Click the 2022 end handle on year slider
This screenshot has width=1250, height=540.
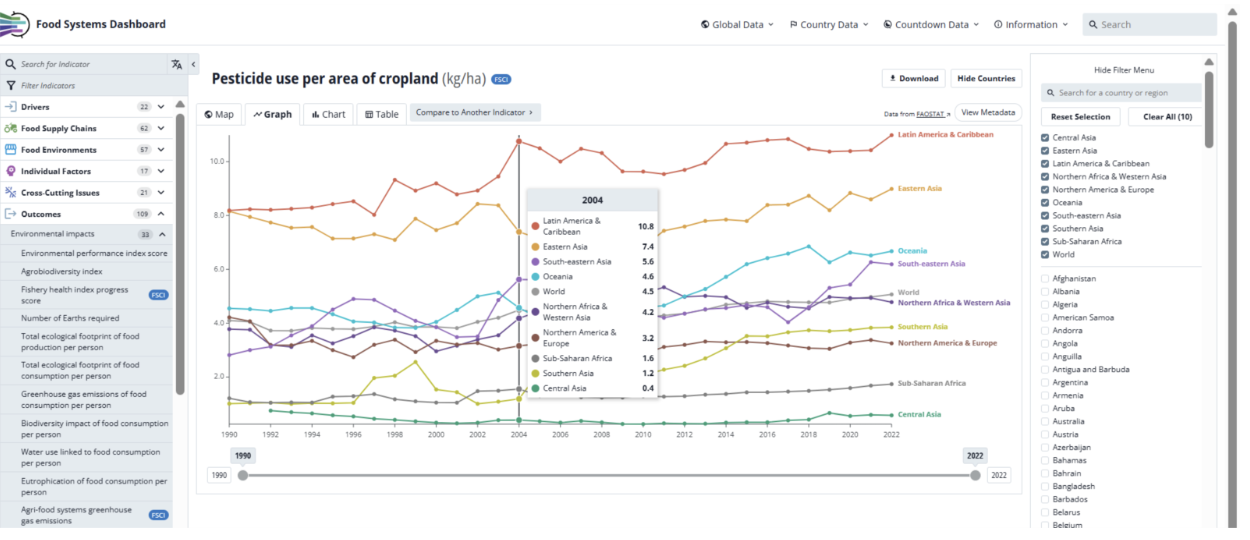pos(975,475)
